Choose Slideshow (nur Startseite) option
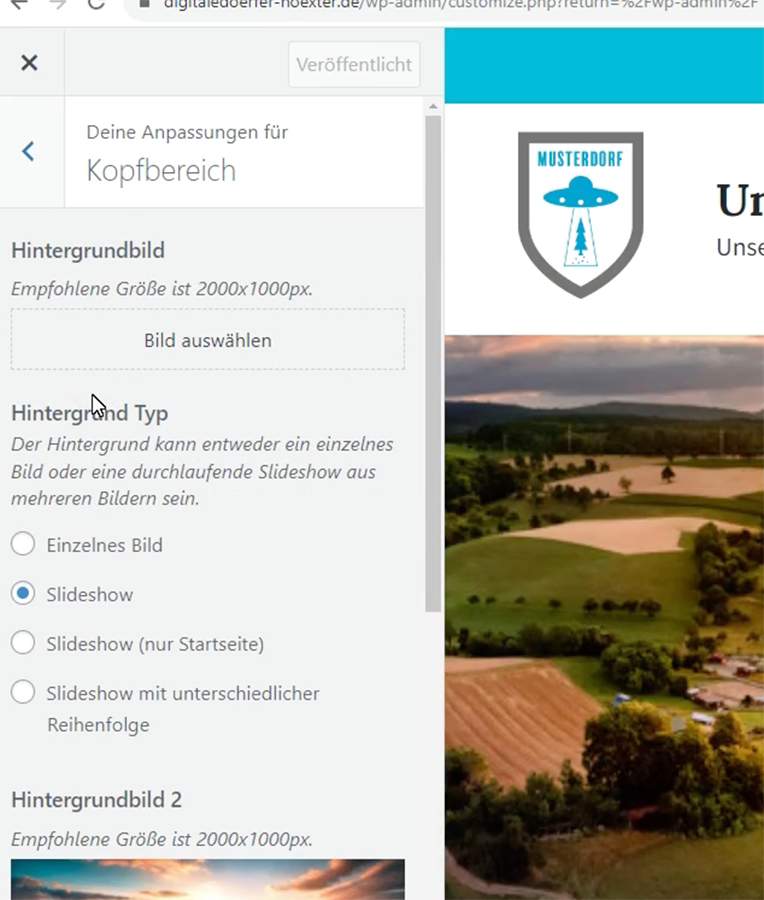Image resolution: width=764 pixels, height=900 pixels. pos(23,644)
